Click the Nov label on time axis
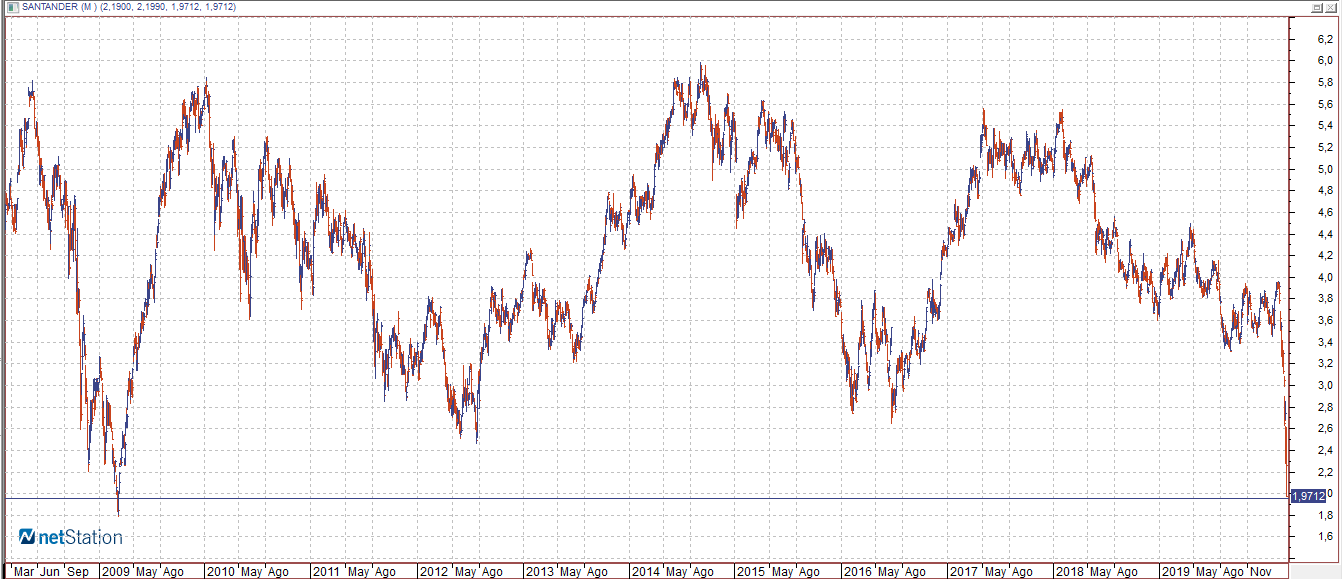Viewport: 1343px width, 579px height. point(1263,572)
